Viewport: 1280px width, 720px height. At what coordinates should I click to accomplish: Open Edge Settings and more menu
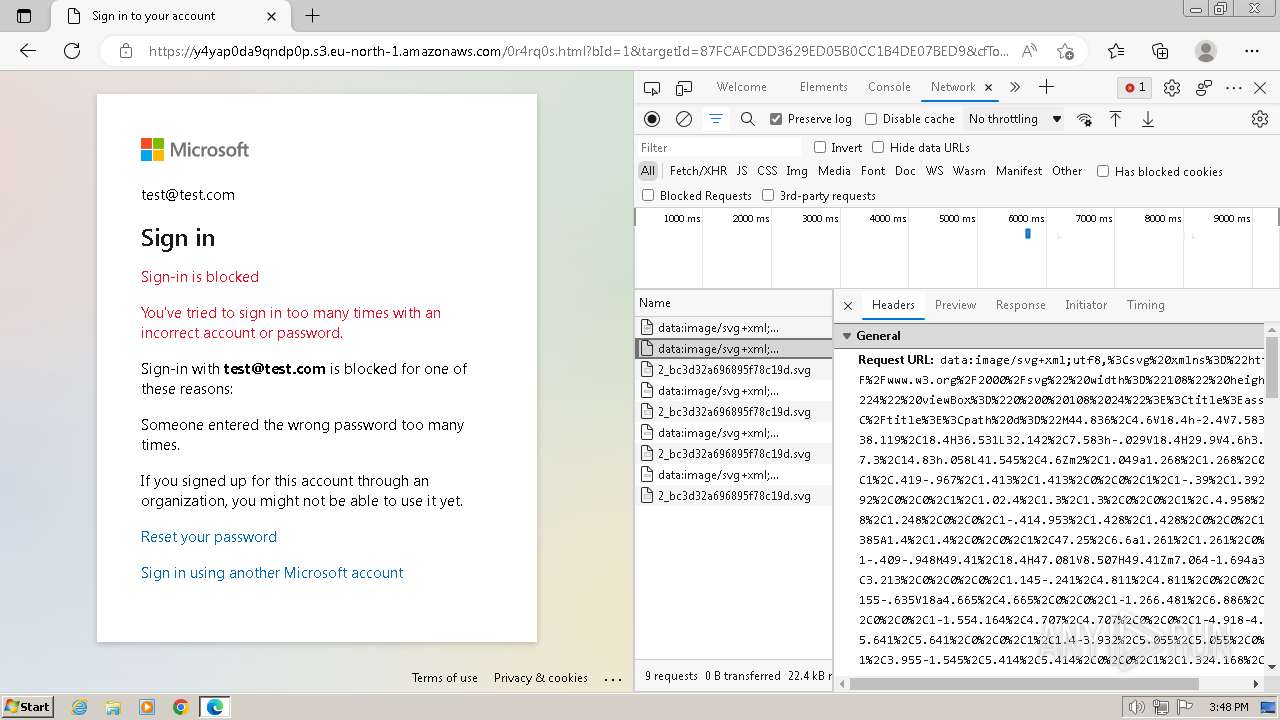click(1252, 51)
